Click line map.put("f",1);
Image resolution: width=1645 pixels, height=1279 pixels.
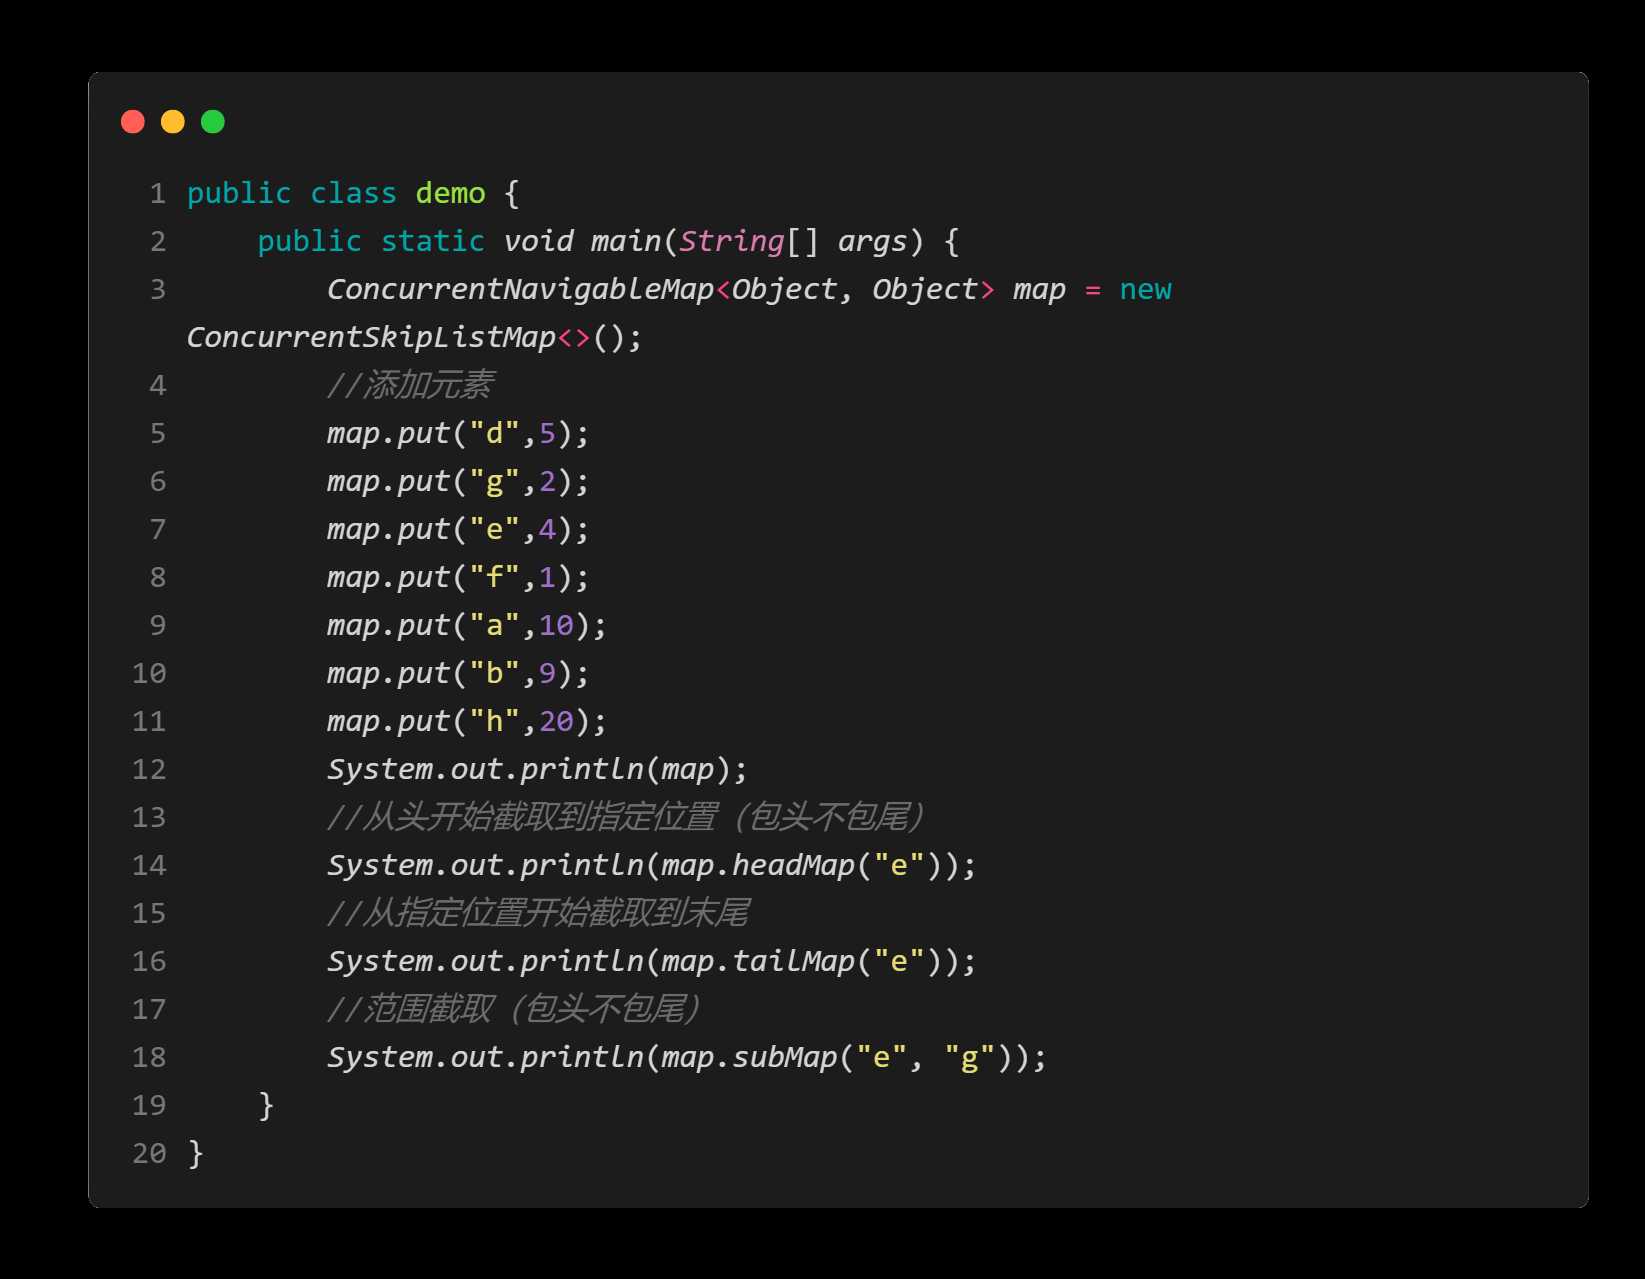click(x=458, y=577)
